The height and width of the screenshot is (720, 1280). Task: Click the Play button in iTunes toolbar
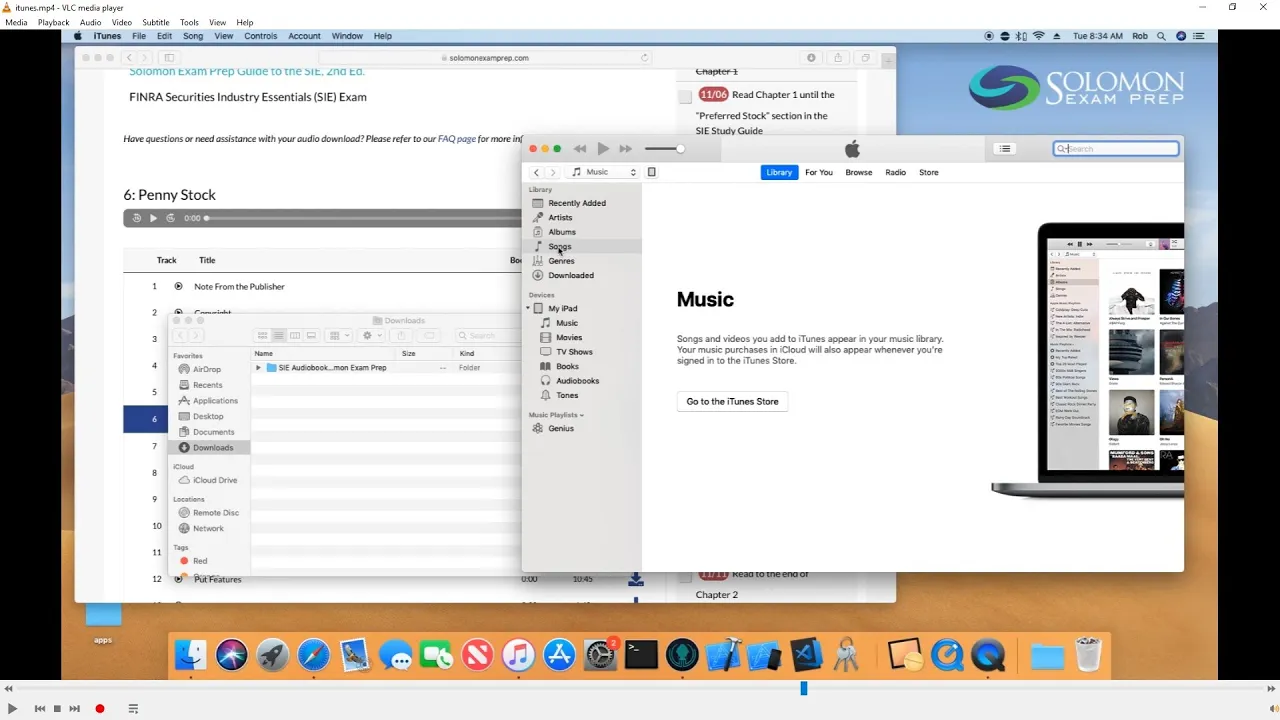coord(603,149)
